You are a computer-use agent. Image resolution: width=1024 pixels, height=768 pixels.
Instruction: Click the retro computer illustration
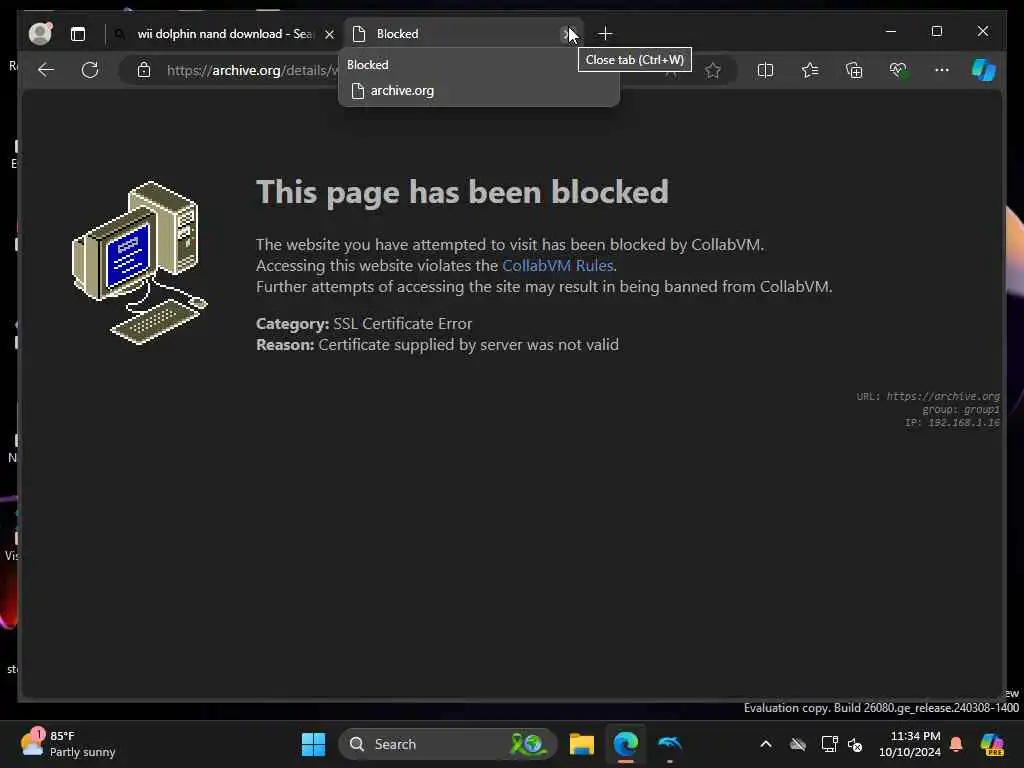(x=139, y=263)
